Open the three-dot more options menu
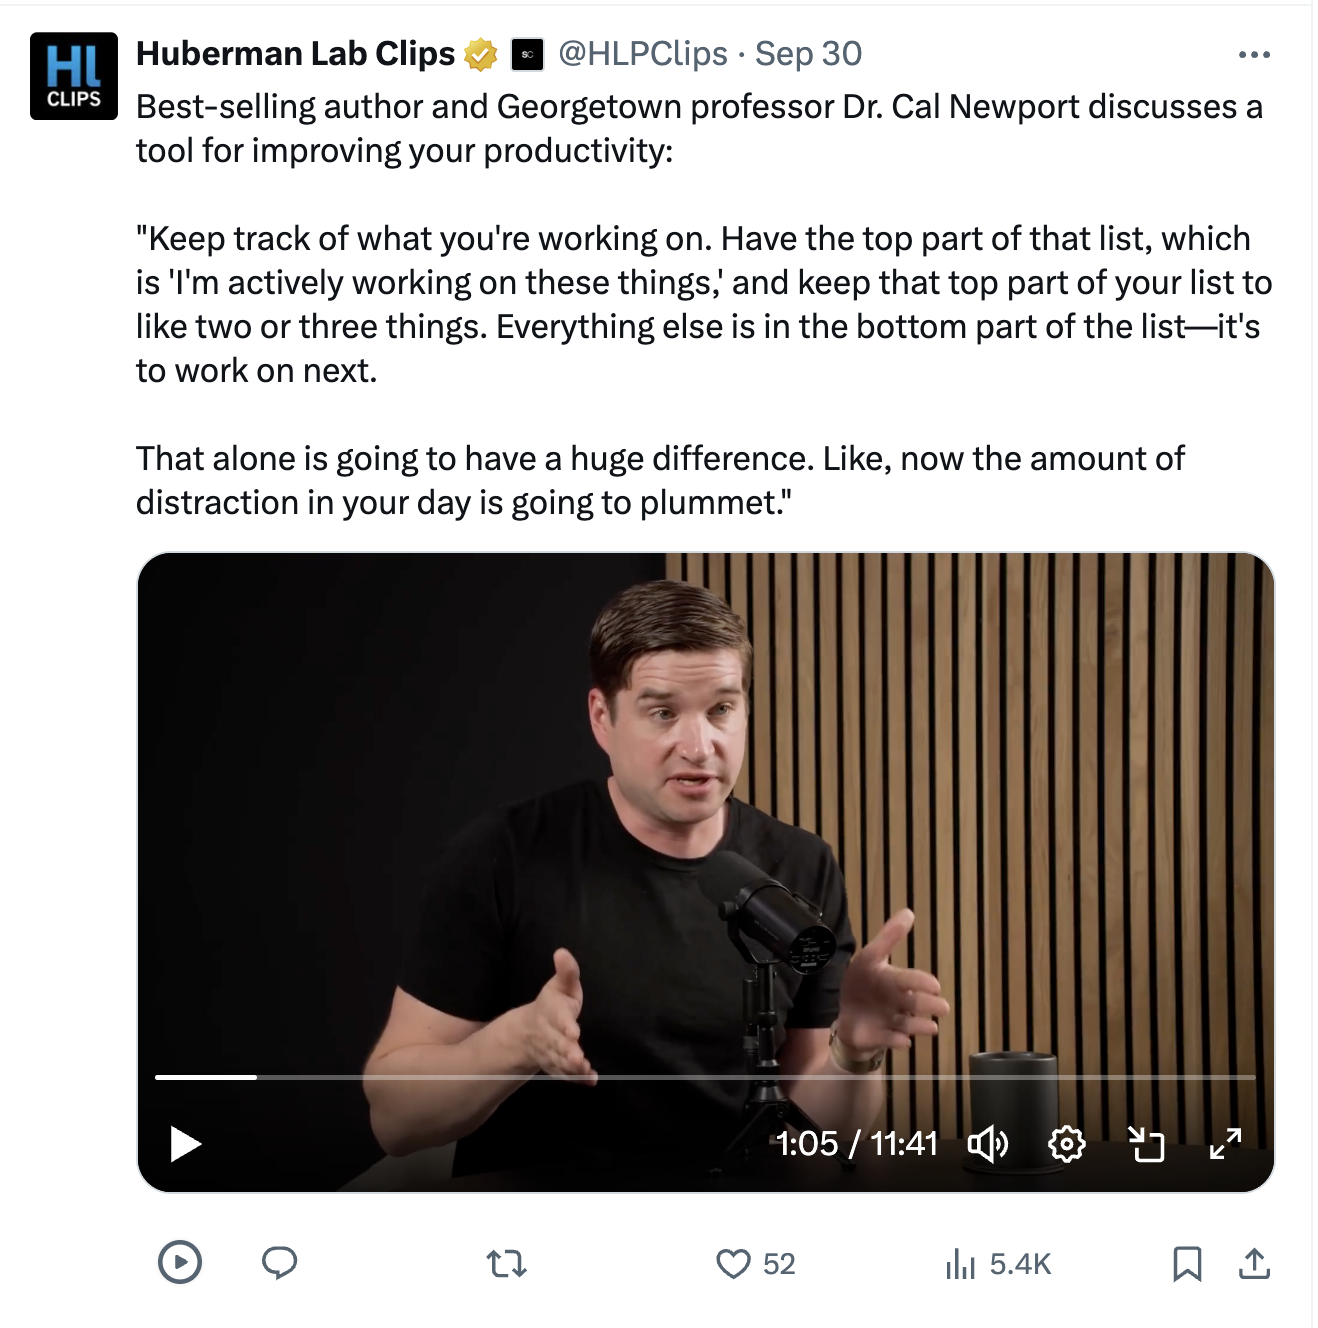The width and height of the screenshot is (1318, 1328). [x=1254, y=55]
